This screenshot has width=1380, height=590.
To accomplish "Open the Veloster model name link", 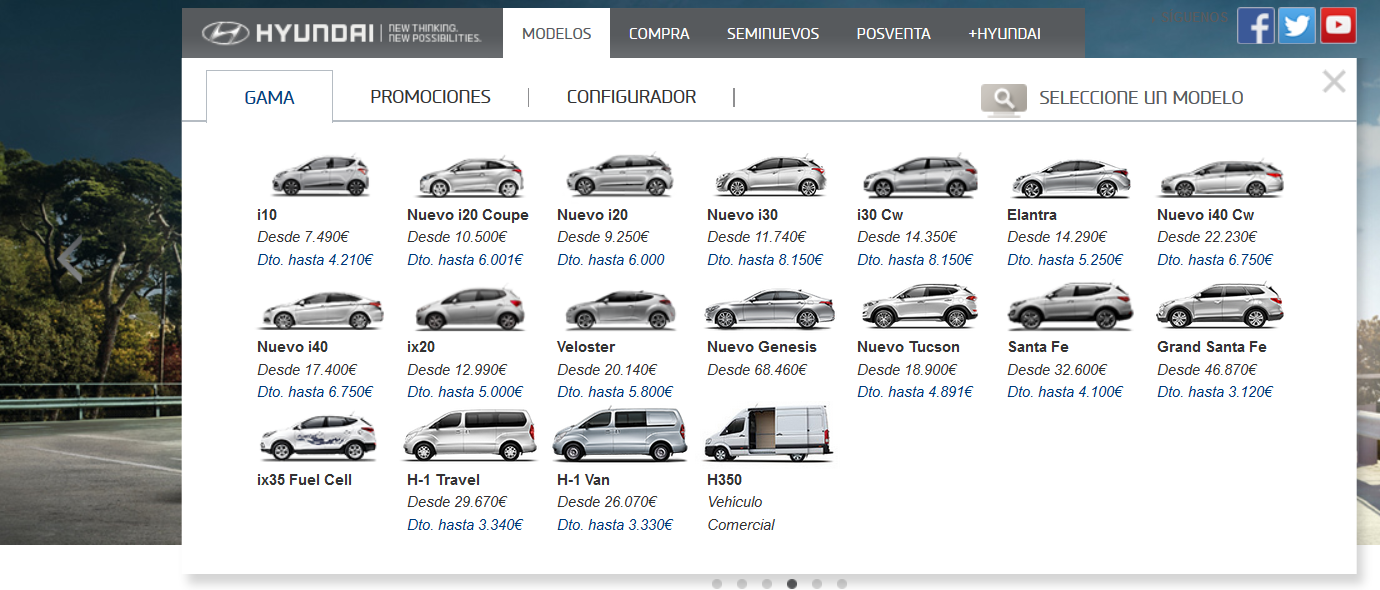I will [586, 347].
